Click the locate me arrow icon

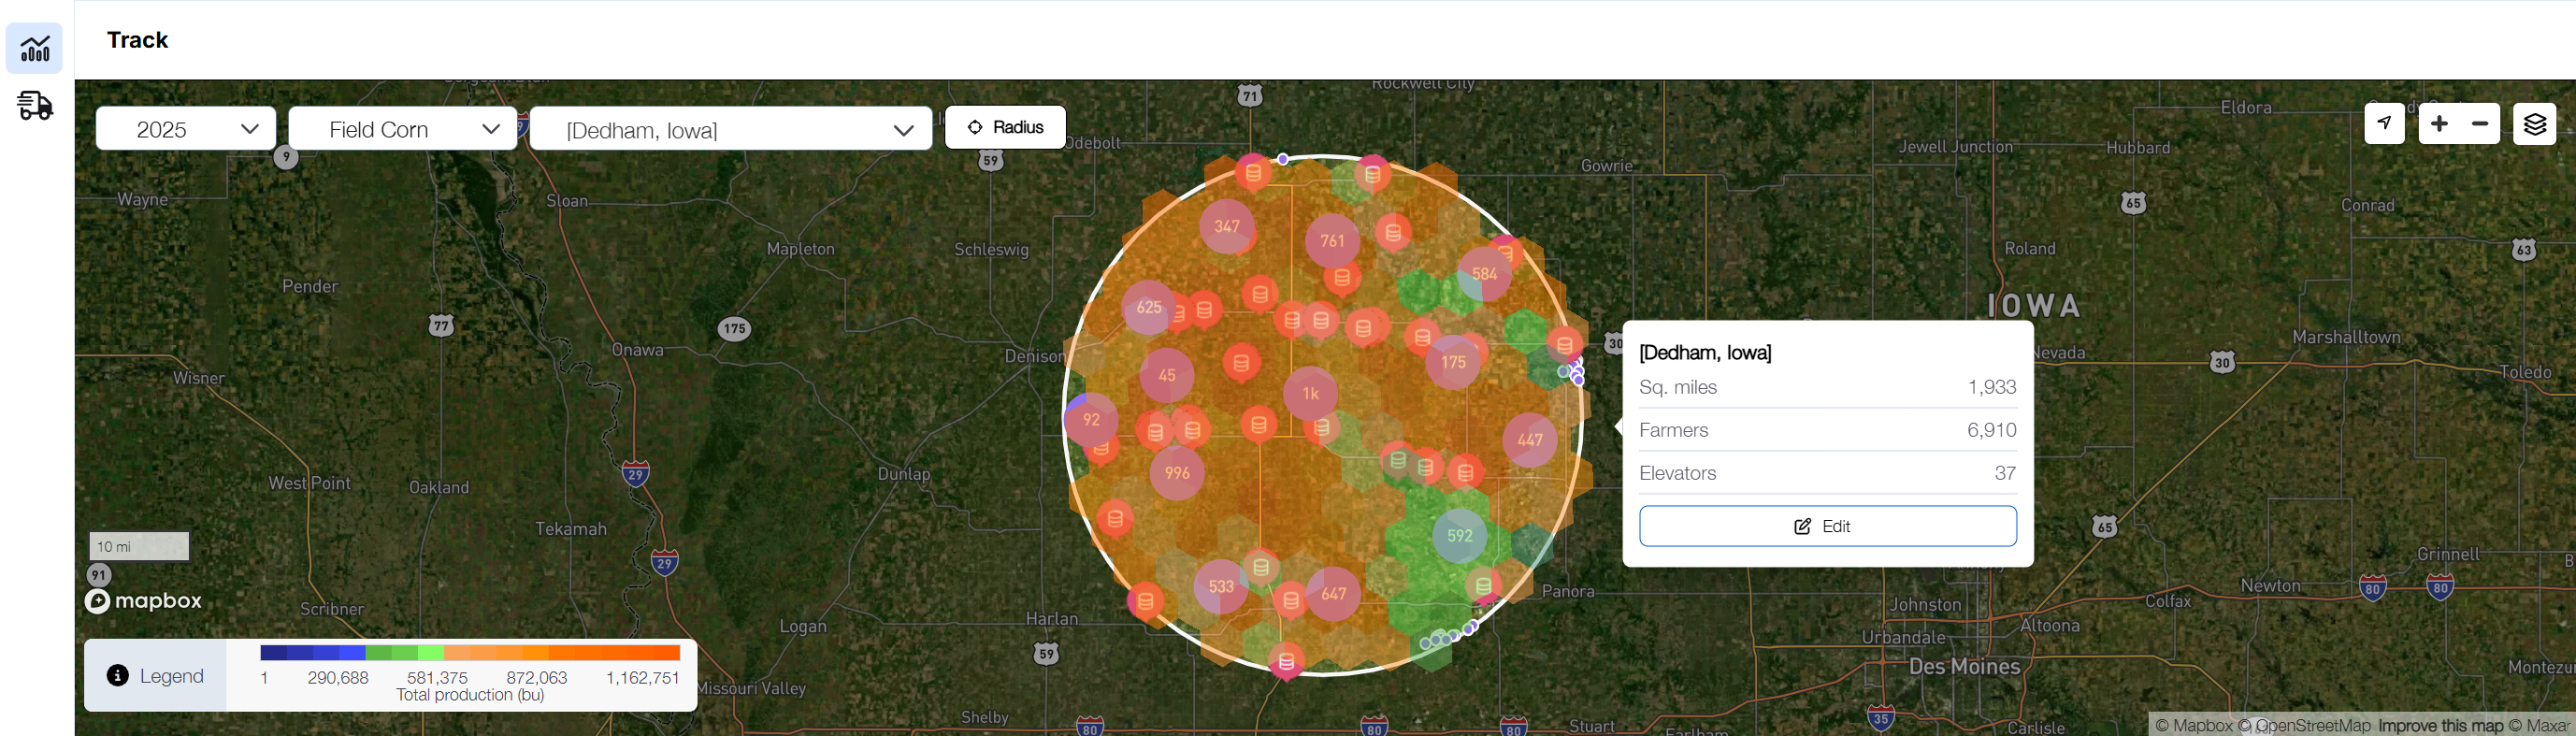(2384, 124)
